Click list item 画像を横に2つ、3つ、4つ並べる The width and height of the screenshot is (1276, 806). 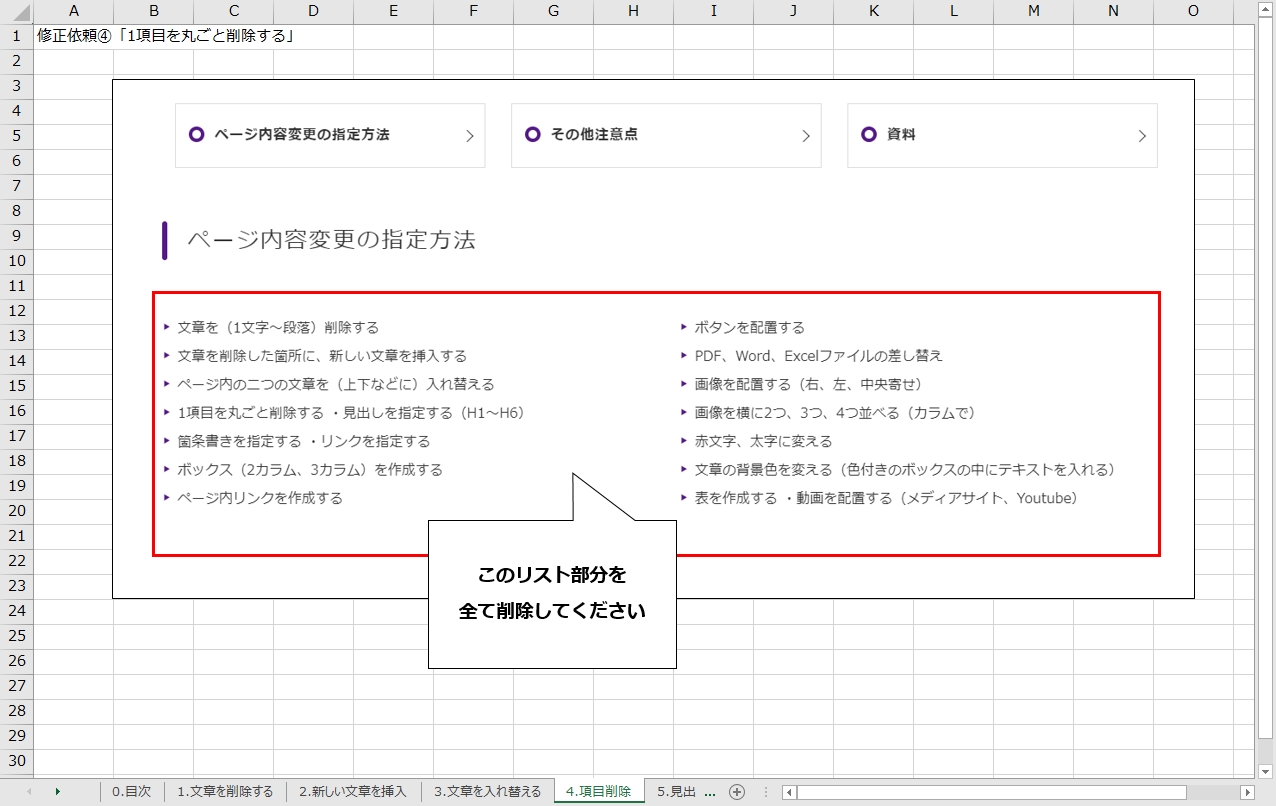tap(835, 413)
